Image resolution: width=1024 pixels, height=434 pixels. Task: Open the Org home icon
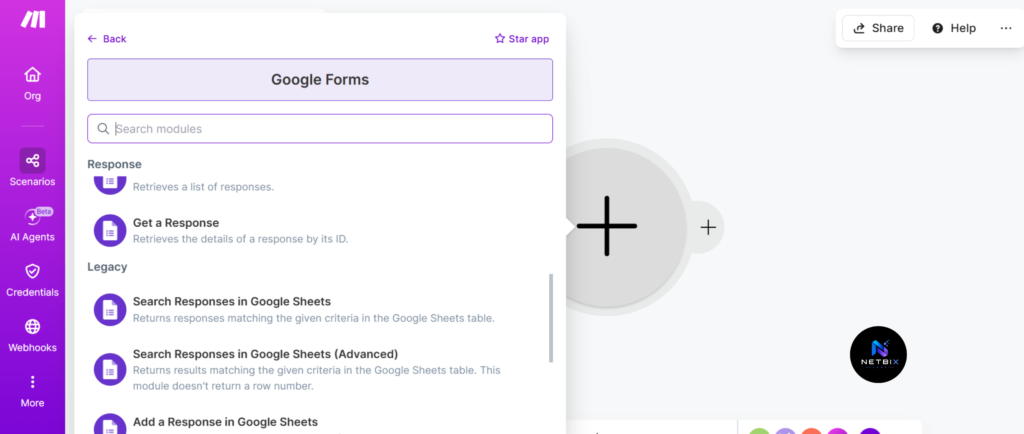(32, 75)
